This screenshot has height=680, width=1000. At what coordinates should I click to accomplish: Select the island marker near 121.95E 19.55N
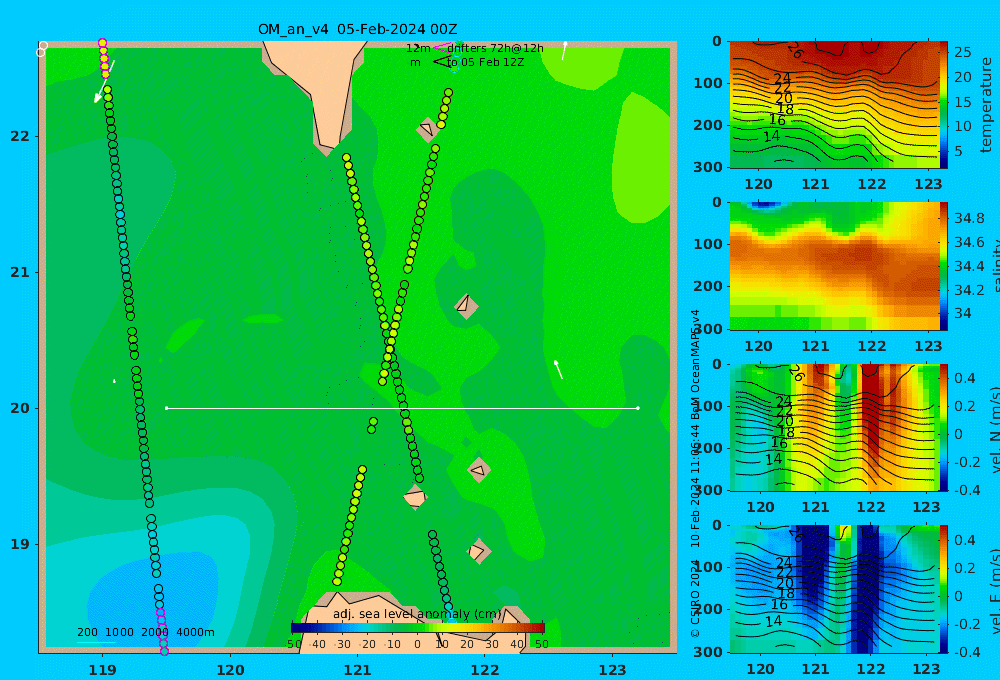coord(479,470)
